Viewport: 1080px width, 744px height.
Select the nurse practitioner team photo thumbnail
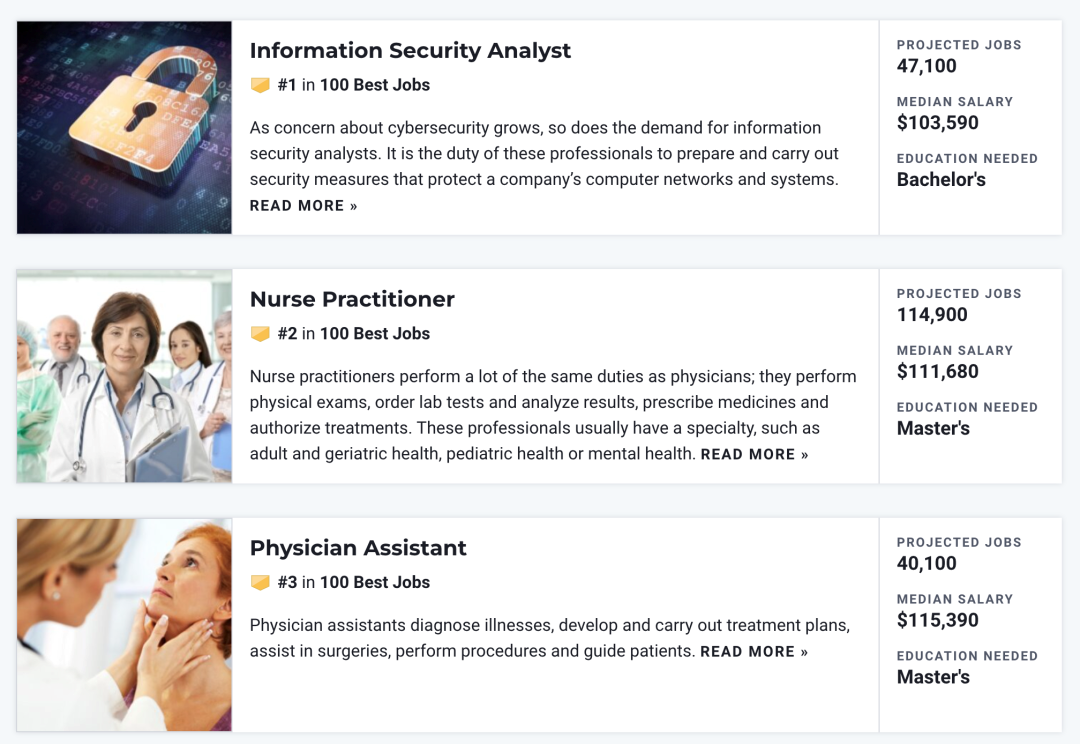pyautogui.click(x=124, y=376)
